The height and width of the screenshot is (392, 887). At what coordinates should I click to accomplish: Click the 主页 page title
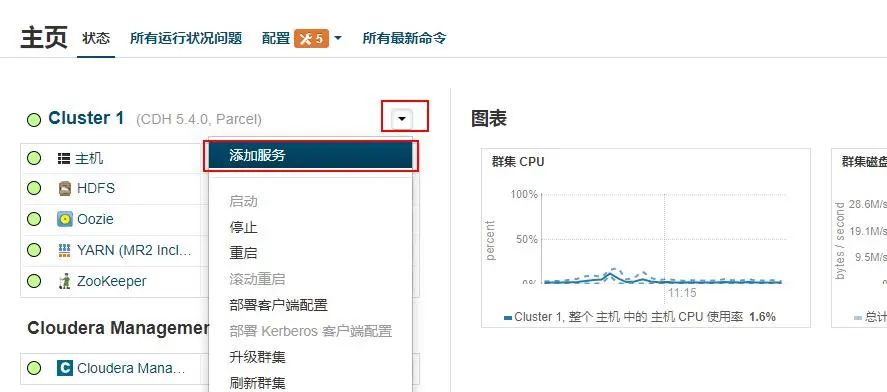tap(44, 38)
